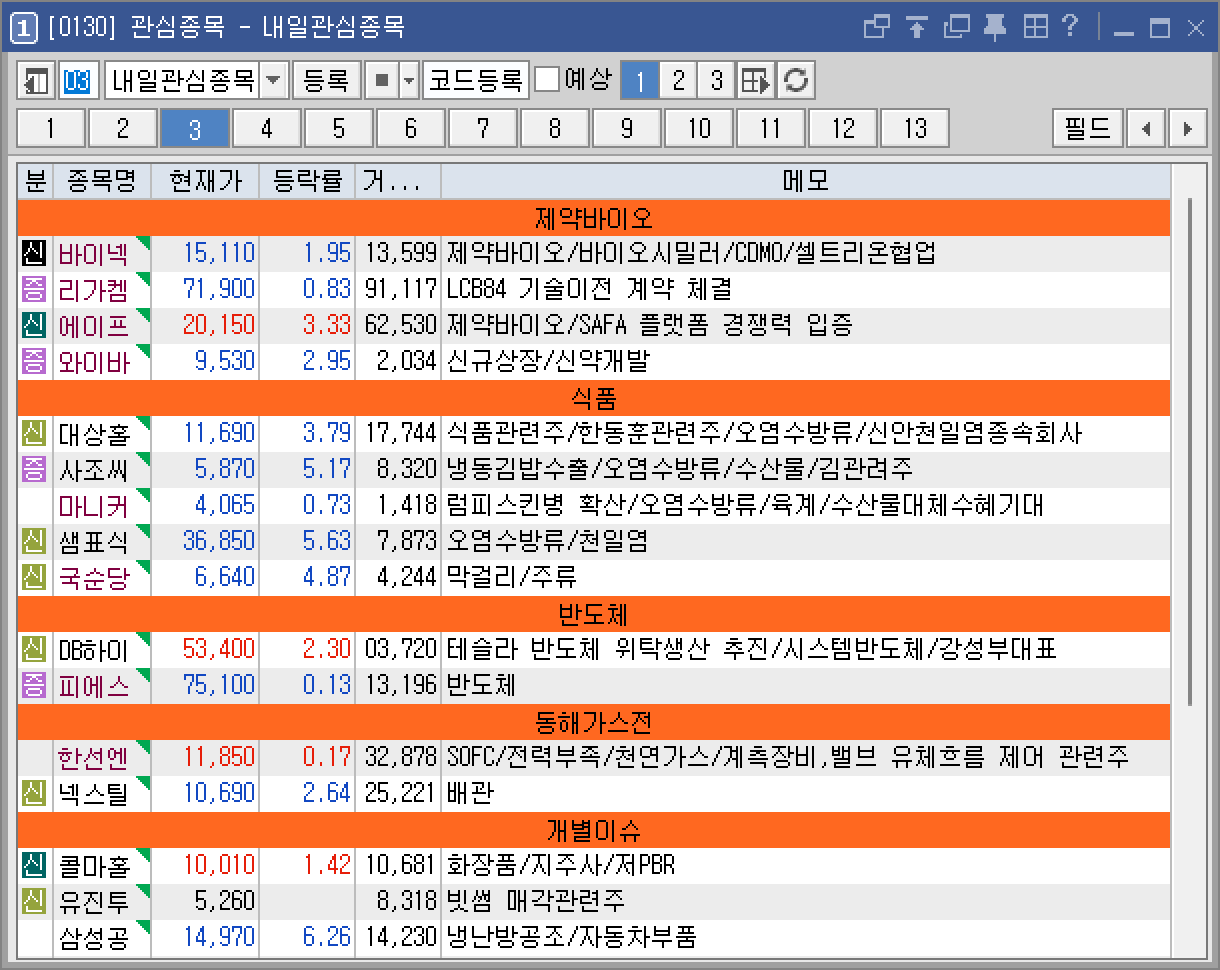
Task: Click the 증 badge on 리가켐 row
Action: 34,289
